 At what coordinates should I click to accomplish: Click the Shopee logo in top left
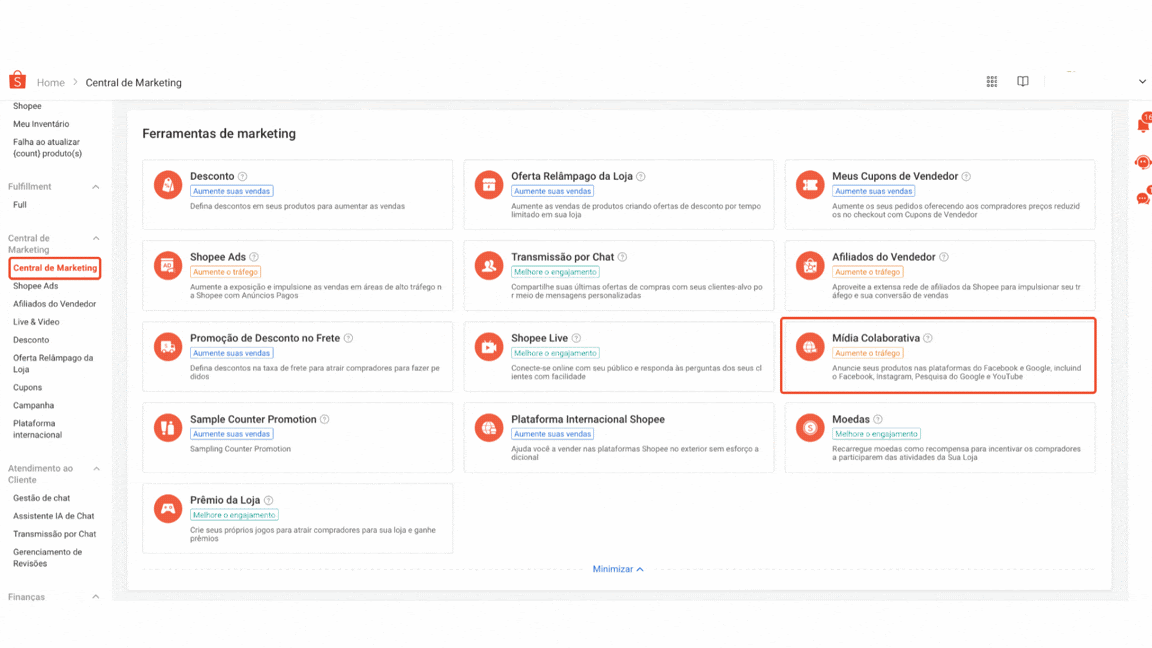(16, 80)
